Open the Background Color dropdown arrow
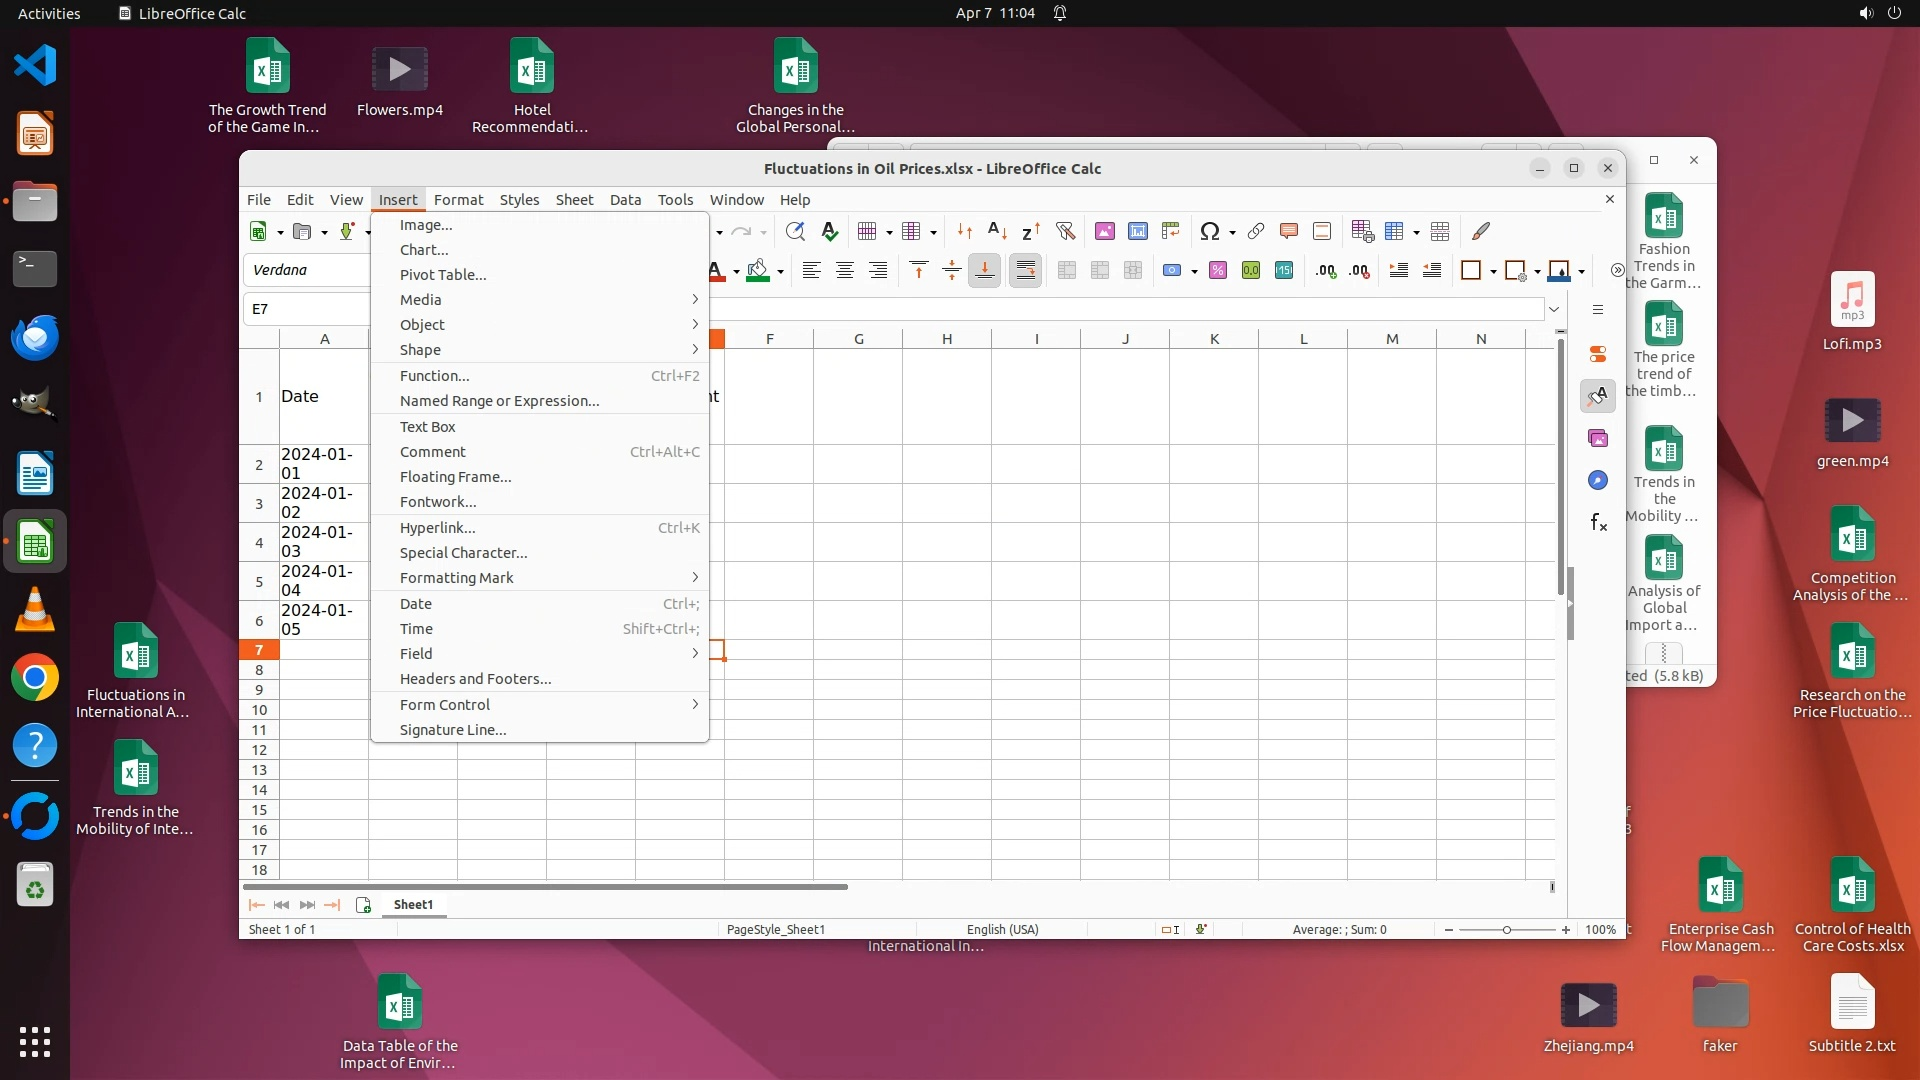This screenshot has height=1080, width=1920. tap(780, 272)
